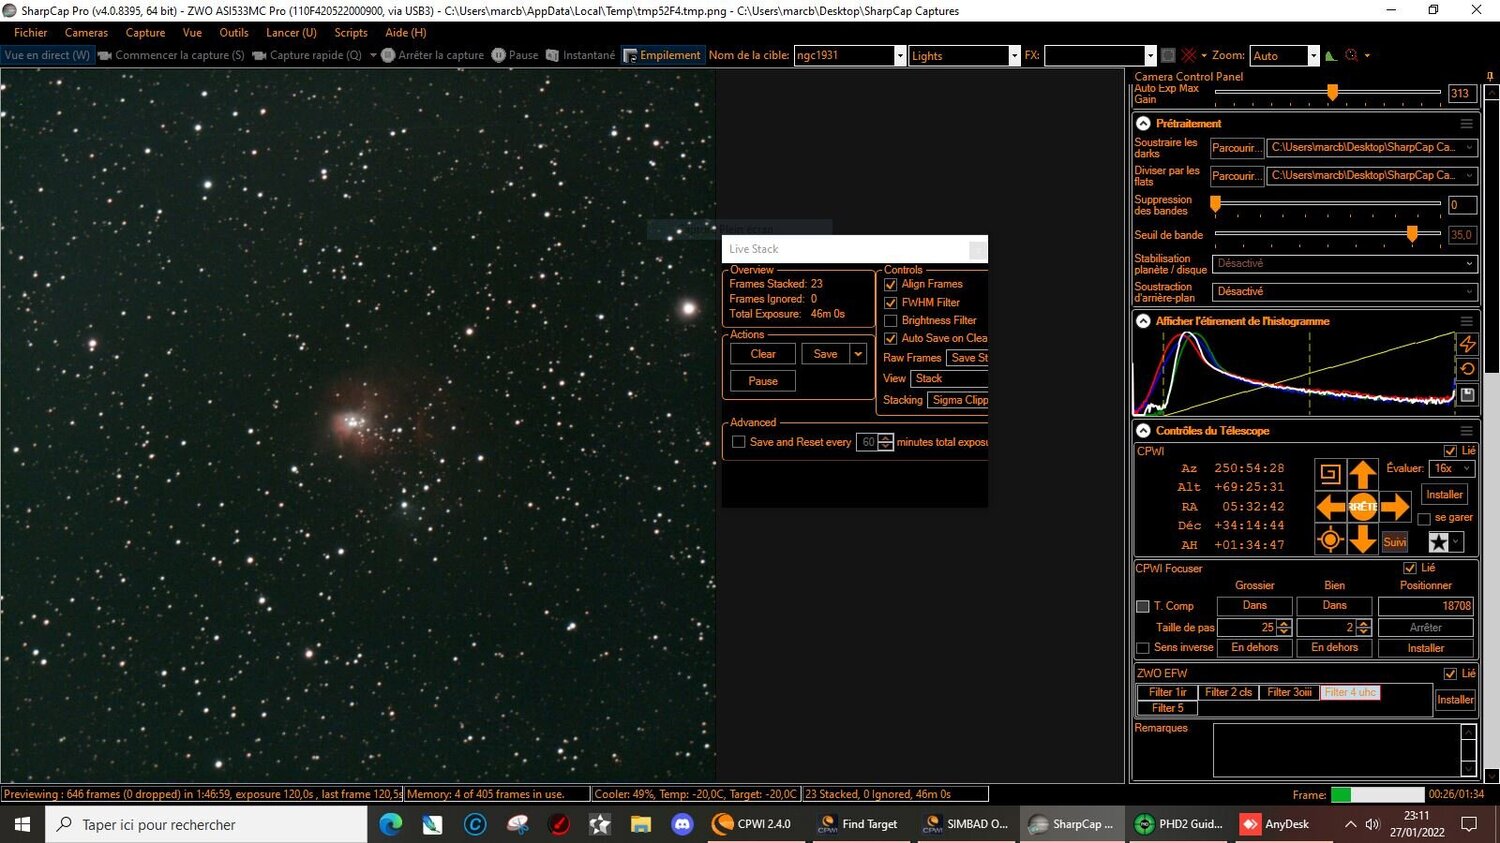Apply auto-stretch via the histogram lightning icon

pos(1468,344)
